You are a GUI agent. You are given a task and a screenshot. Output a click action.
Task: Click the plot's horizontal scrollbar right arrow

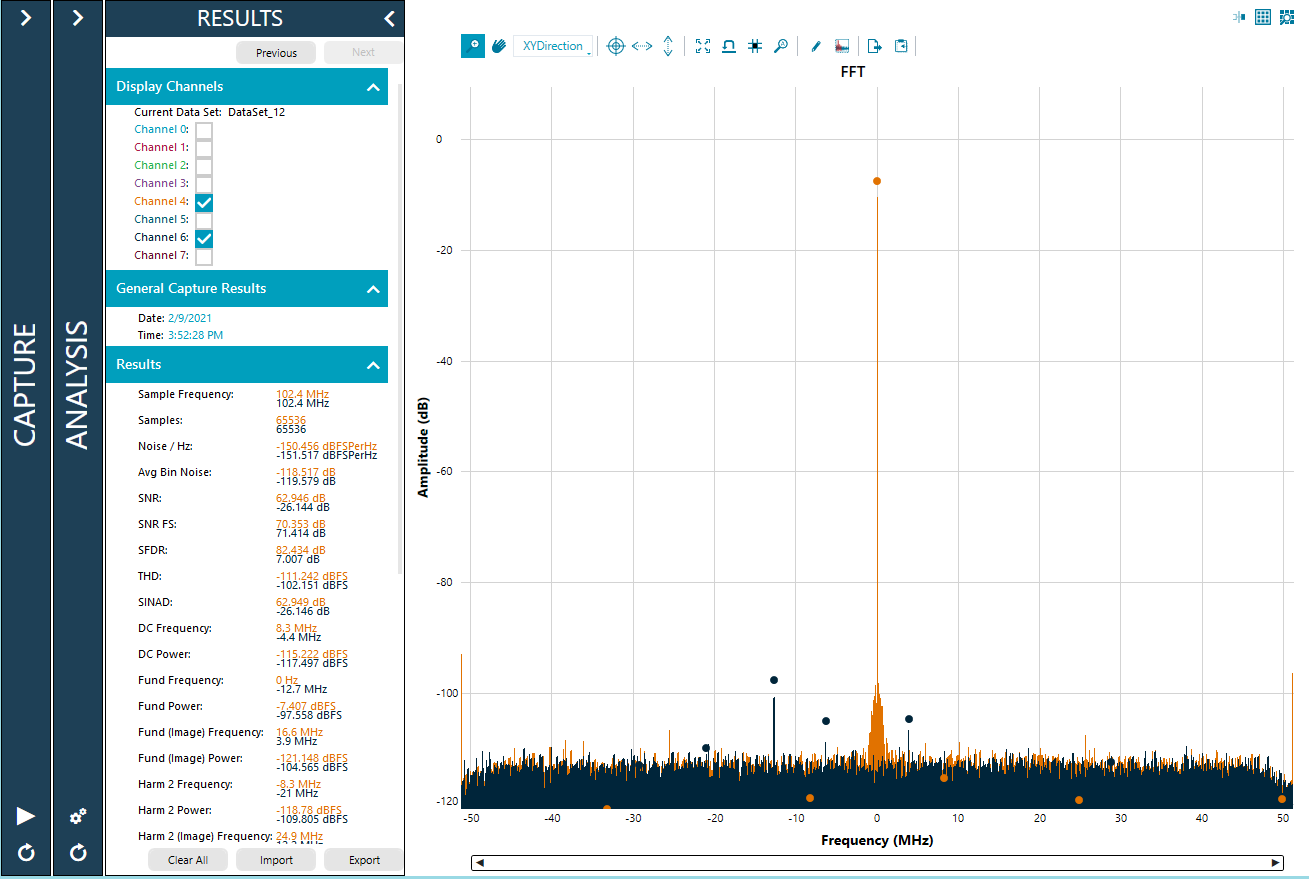point(1275,863)
